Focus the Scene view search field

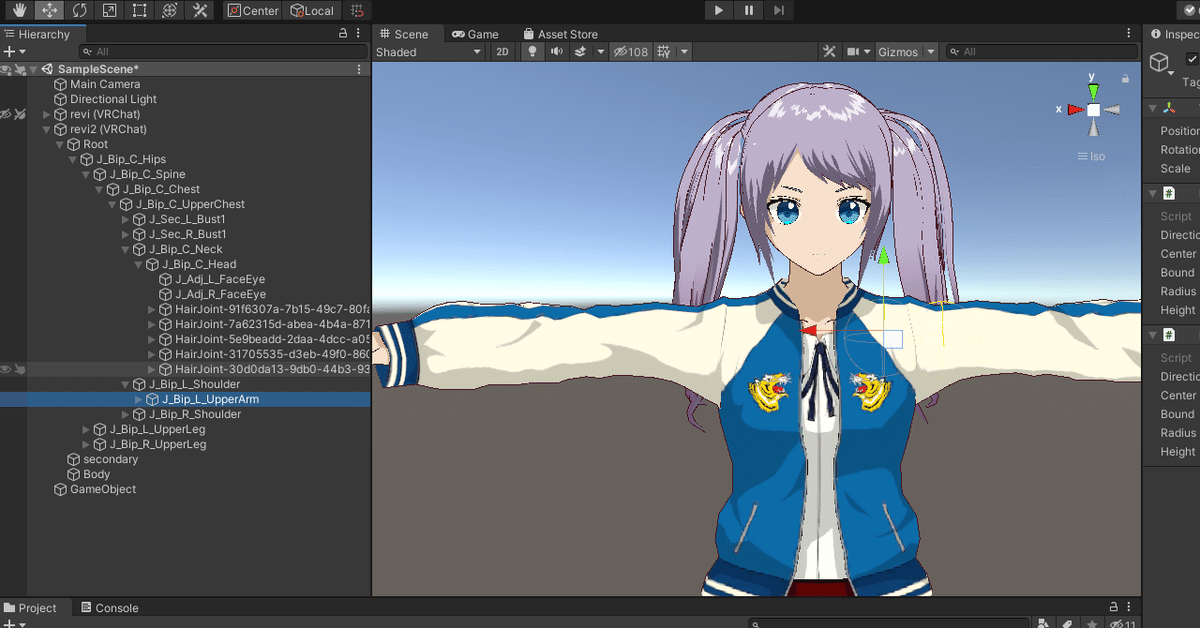click(1041, 52)
